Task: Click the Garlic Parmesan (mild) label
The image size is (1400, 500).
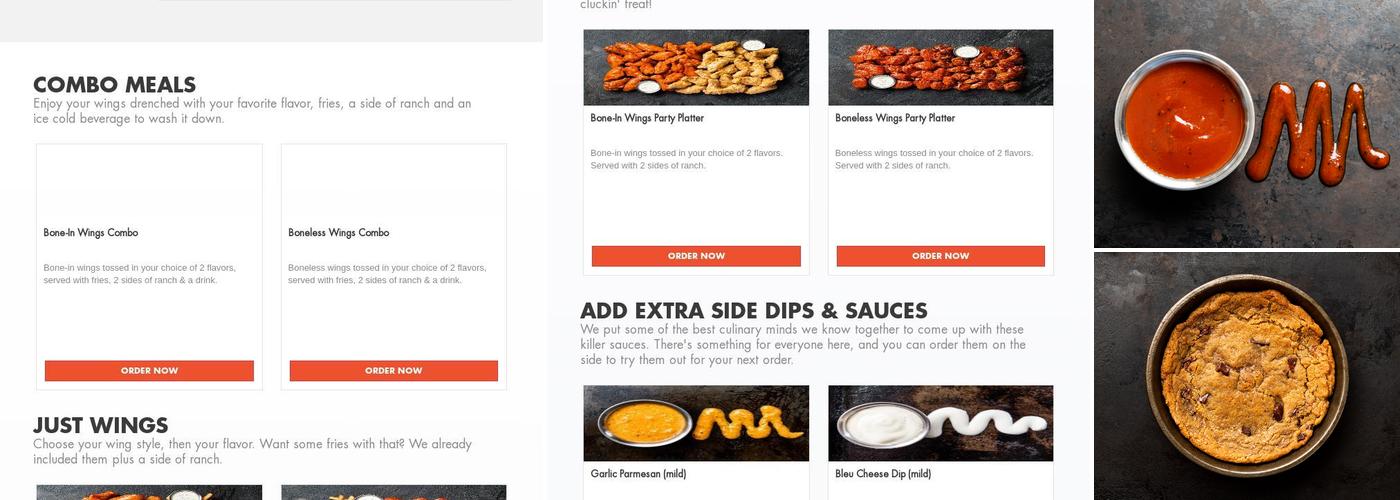Action: (638, 474)
